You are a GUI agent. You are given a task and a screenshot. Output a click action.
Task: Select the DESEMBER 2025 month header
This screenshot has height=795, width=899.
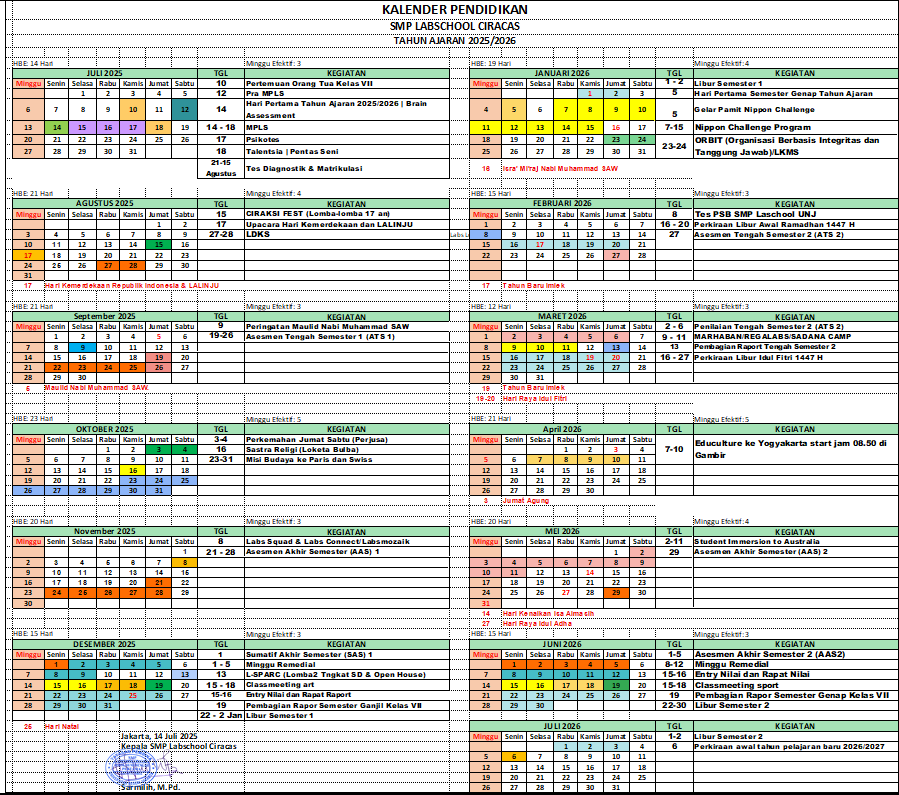pyautogui.click(x=104, y=644)
